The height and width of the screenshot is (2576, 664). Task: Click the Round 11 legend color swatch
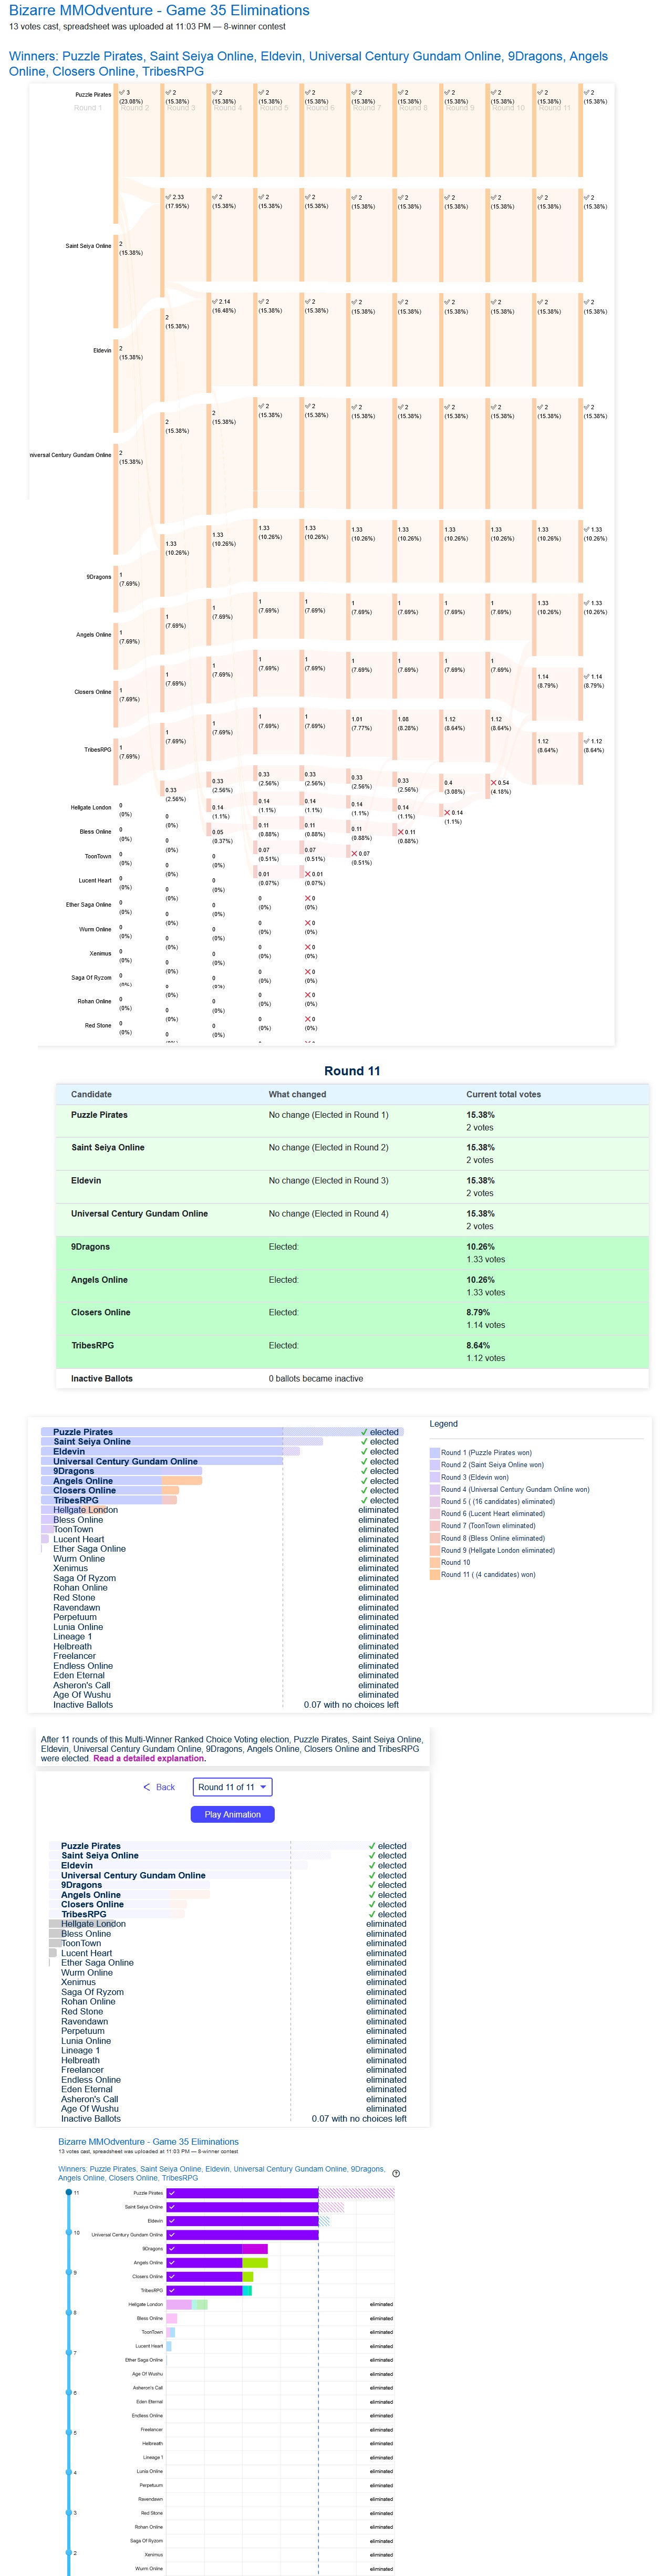(x=434, y=1575)
